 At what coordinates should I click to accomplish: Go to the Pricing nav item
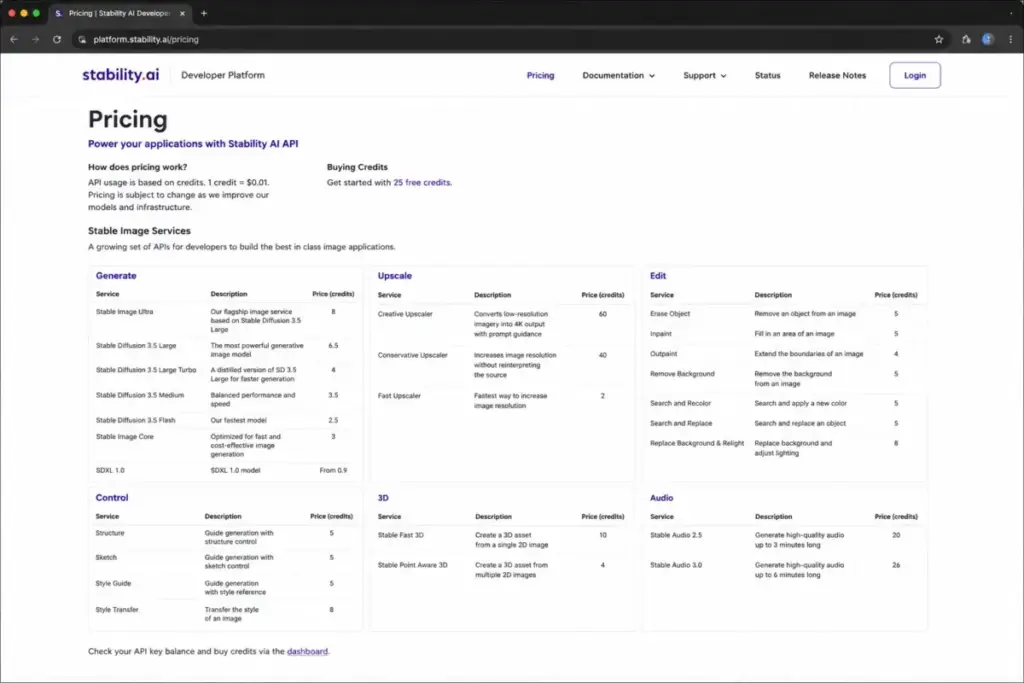point(540,75)
